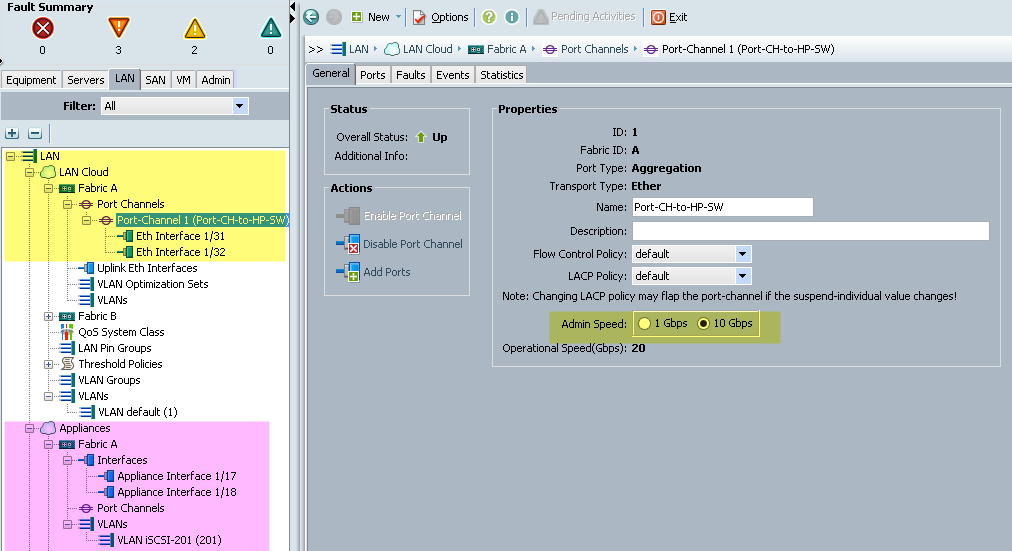
Task: Click the Uplink Eth Interfaces icon
Action: (86, 268)
